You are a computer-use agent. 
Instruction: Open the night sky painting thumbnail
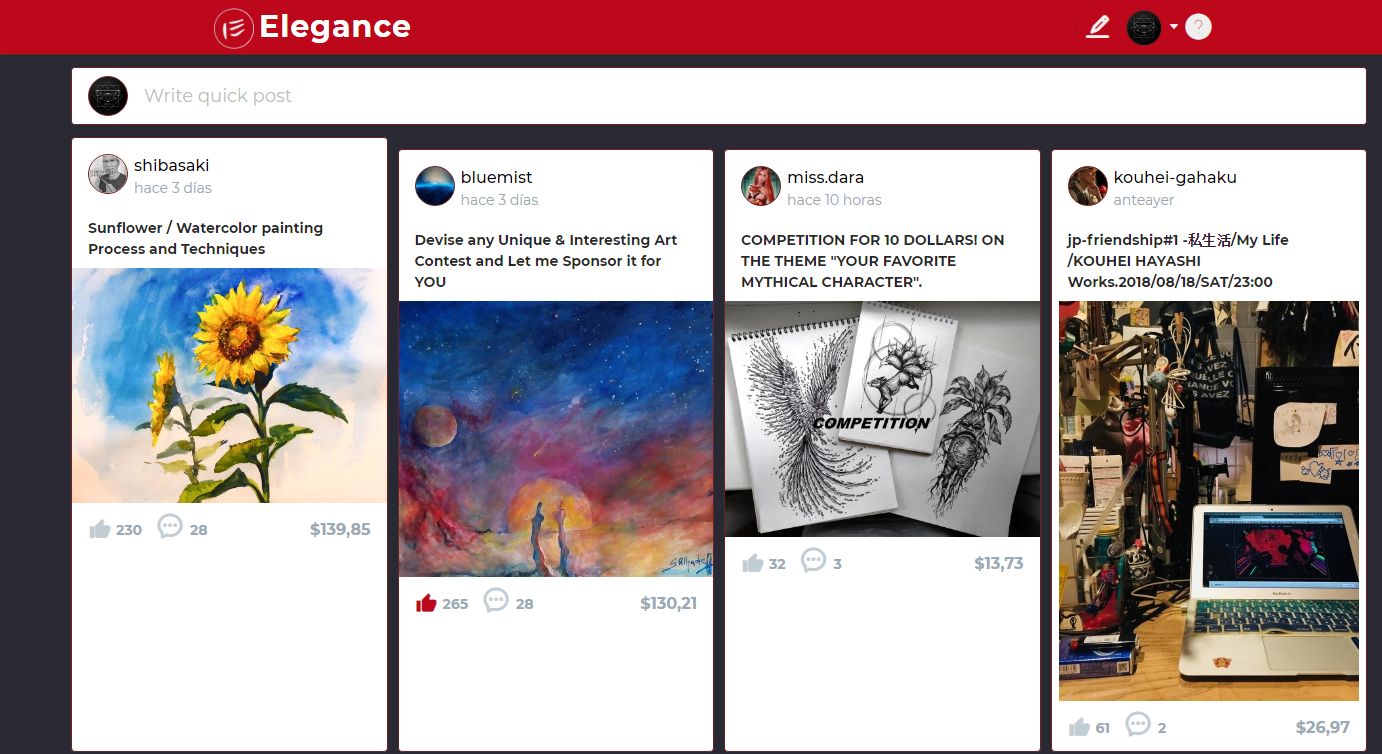556,439
